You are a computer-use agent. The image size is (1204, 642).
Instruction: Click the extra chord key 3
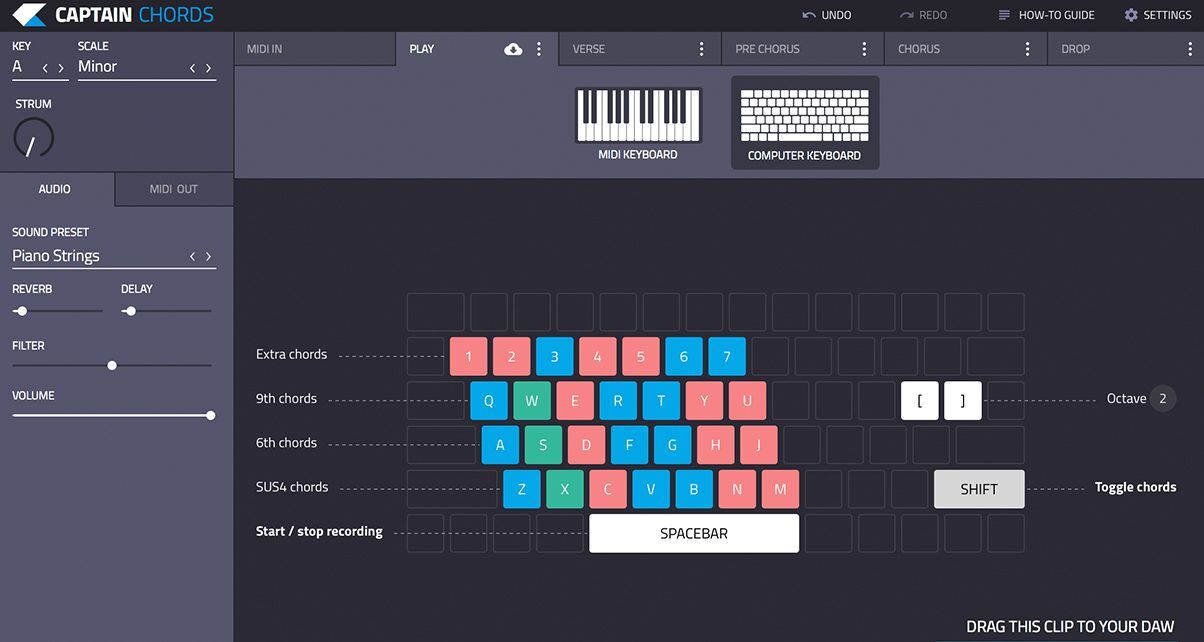pos(555,356)
